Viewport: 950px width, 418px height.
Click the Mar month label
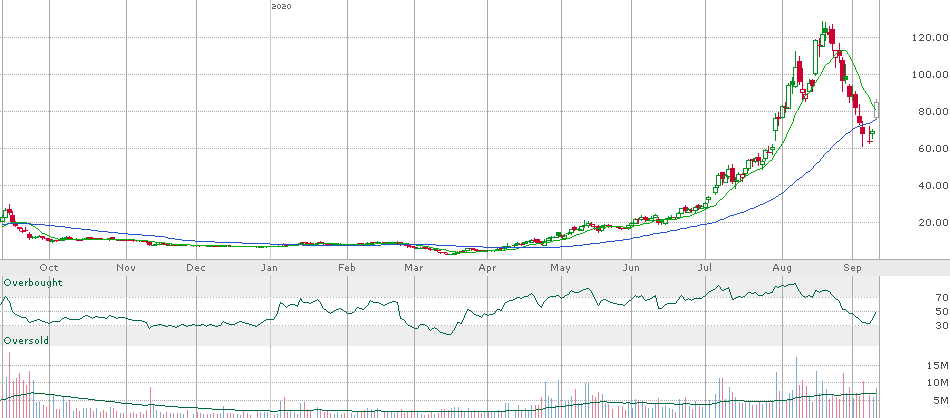pyautogui.click(x=414, y=267)
